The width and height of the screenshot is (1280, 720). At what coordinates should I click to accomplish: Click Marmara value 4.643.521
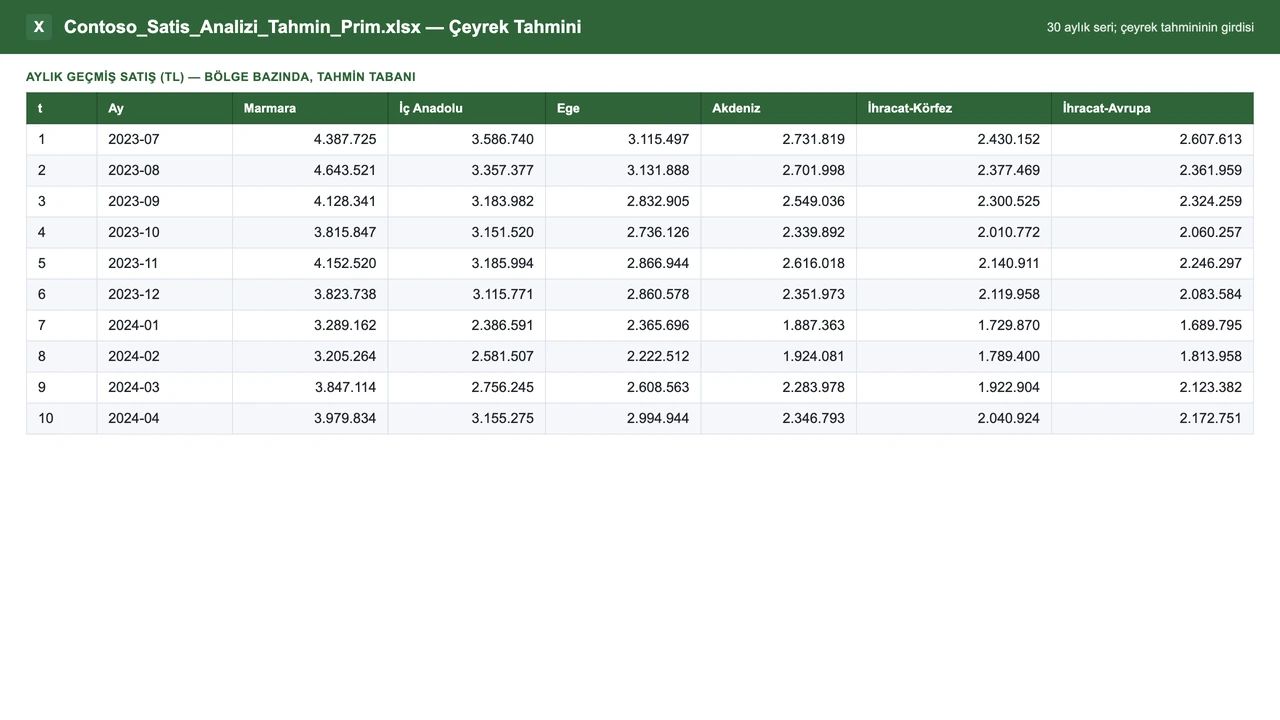coord(310,170)
